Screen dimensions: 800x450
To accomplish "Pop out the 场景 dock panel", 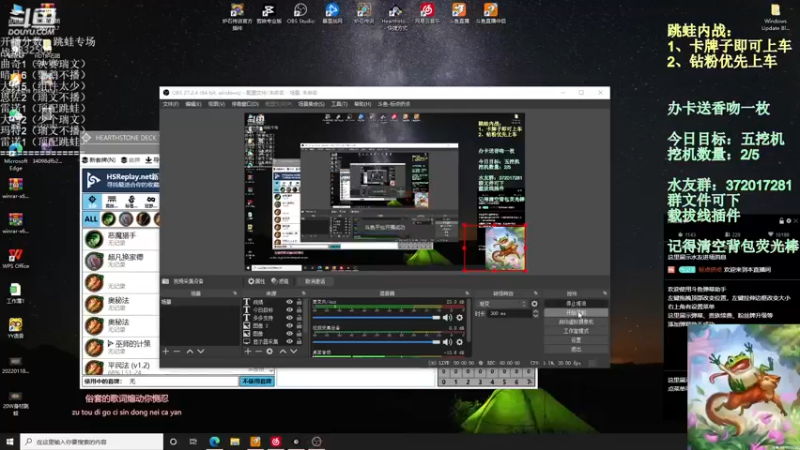I will 235,293.
